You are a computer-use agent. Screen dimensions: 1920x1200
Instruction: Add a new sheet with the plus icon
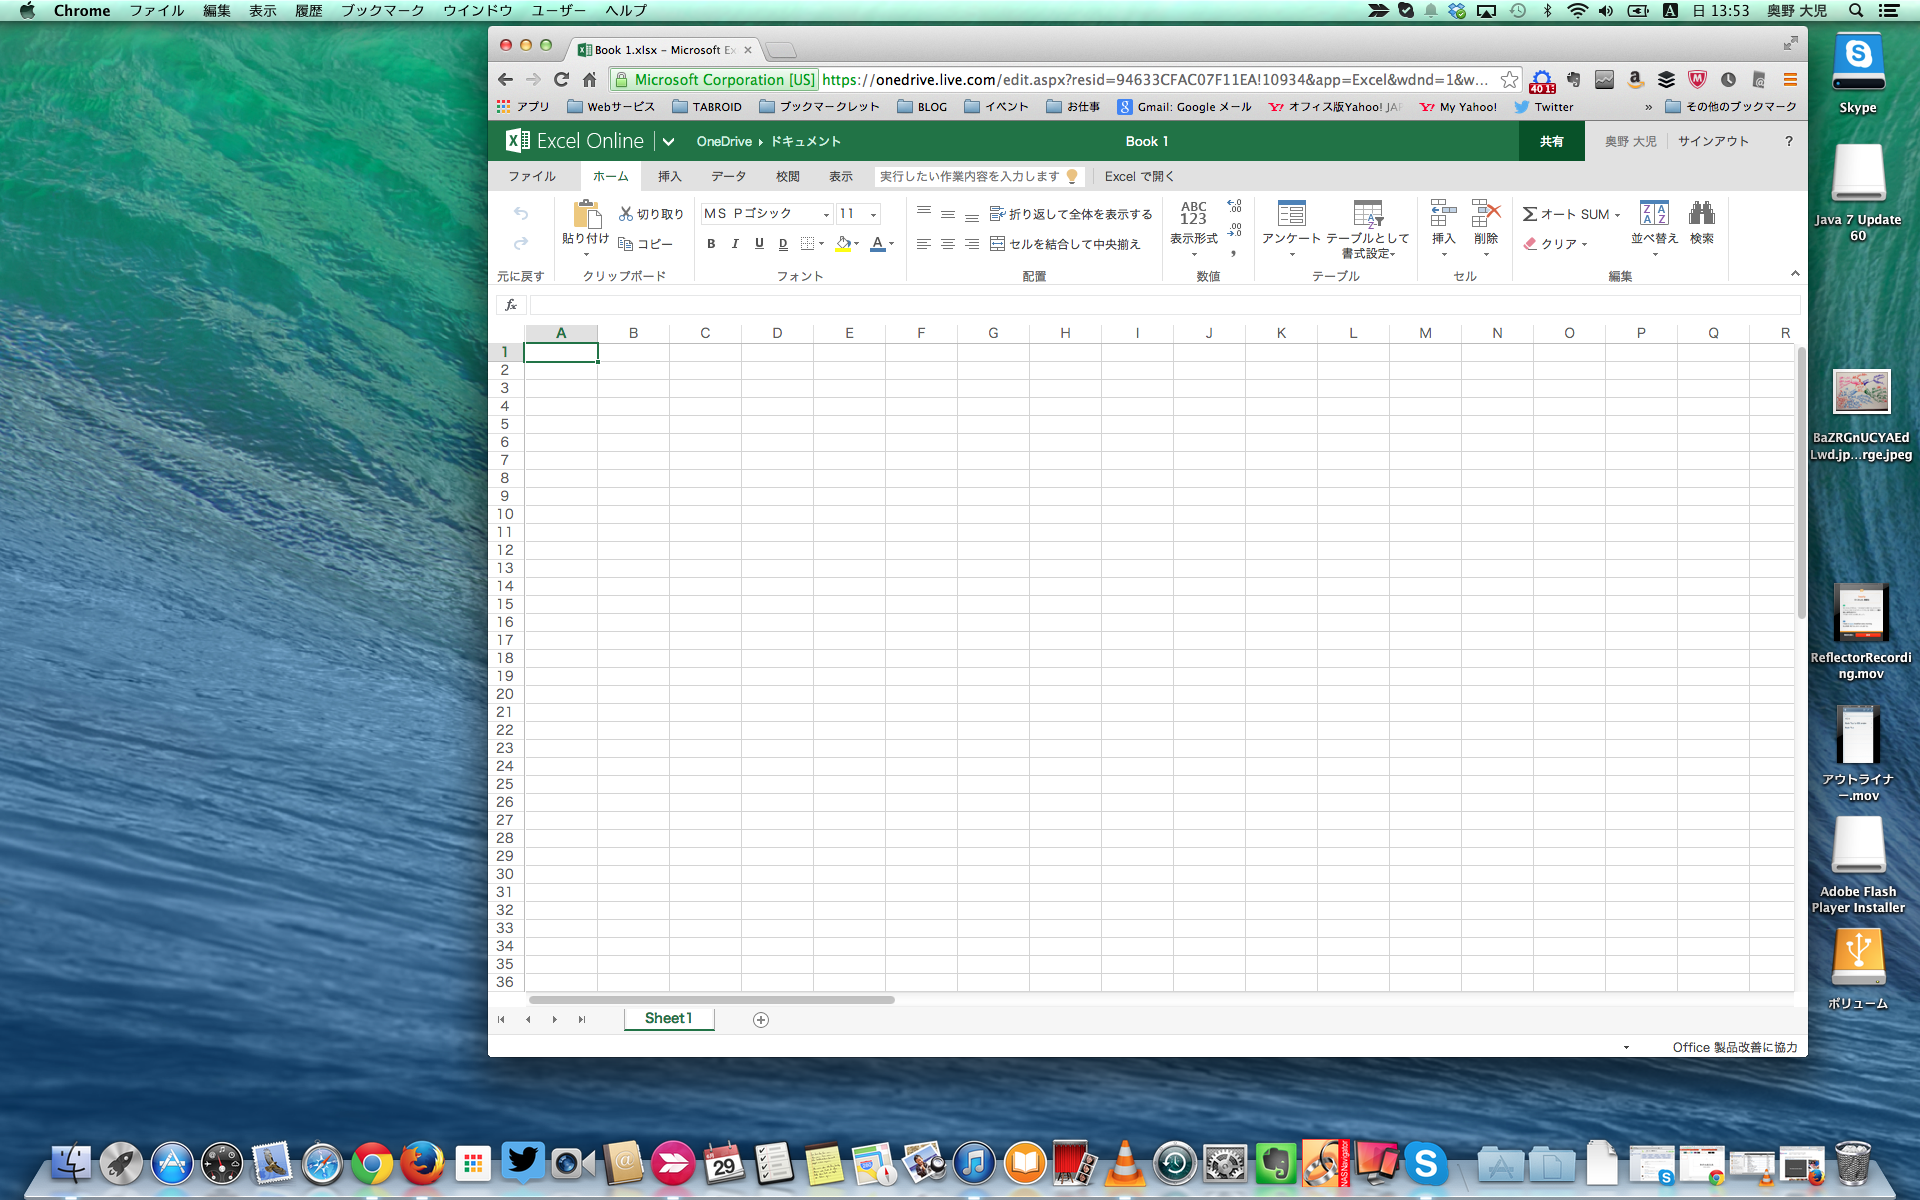(761, 1019)
